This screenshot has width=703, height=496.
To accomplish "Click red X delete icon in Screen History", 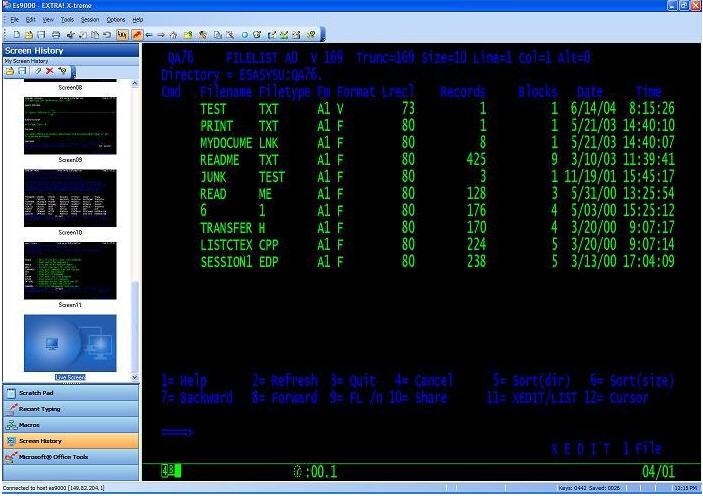I will (50, 71).
